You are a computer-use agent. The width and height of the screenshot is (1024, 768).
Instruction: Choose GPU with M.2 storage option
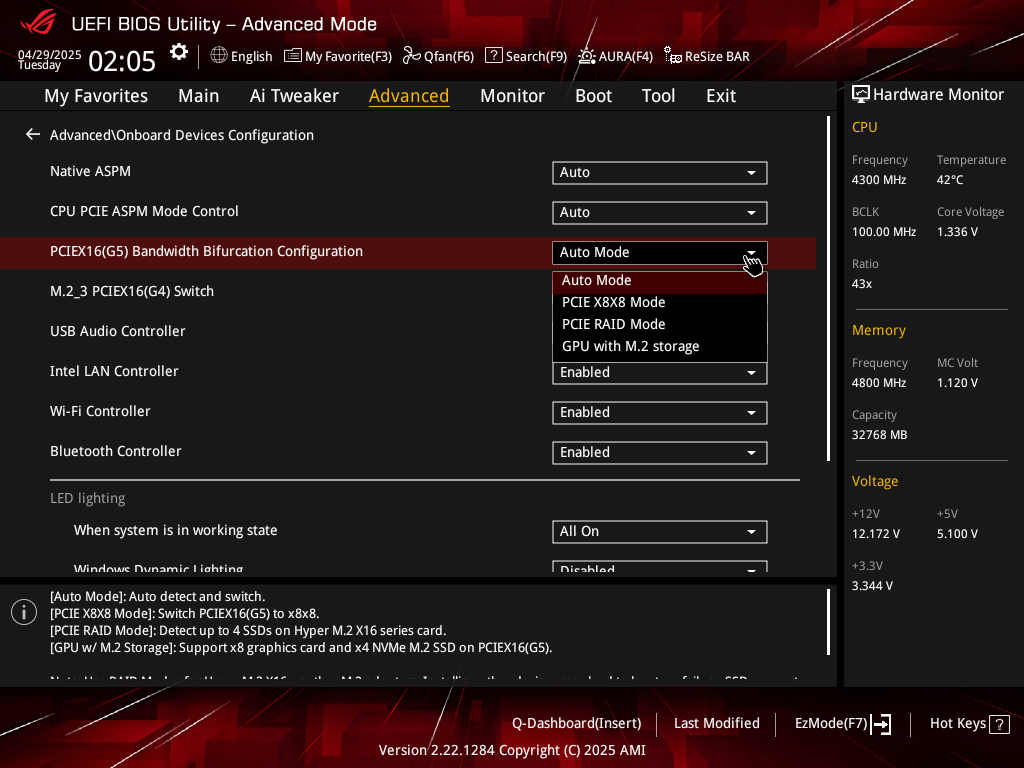point(660,347)
